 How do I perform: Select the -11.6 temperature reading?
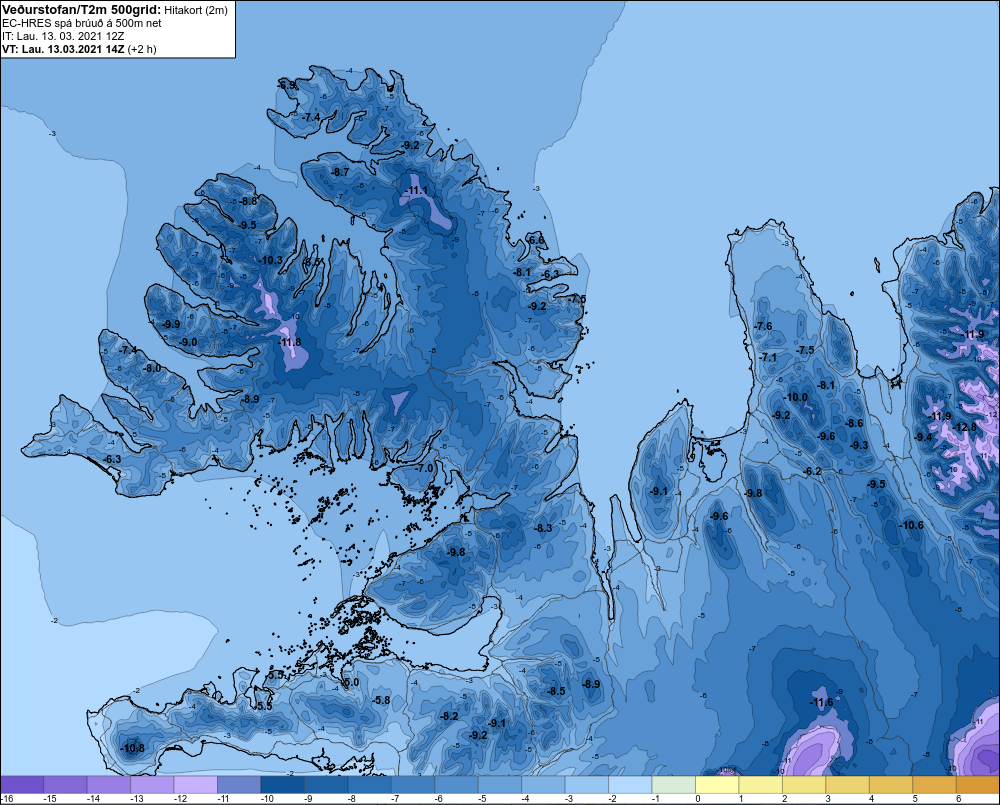click(x=821, y=703)
